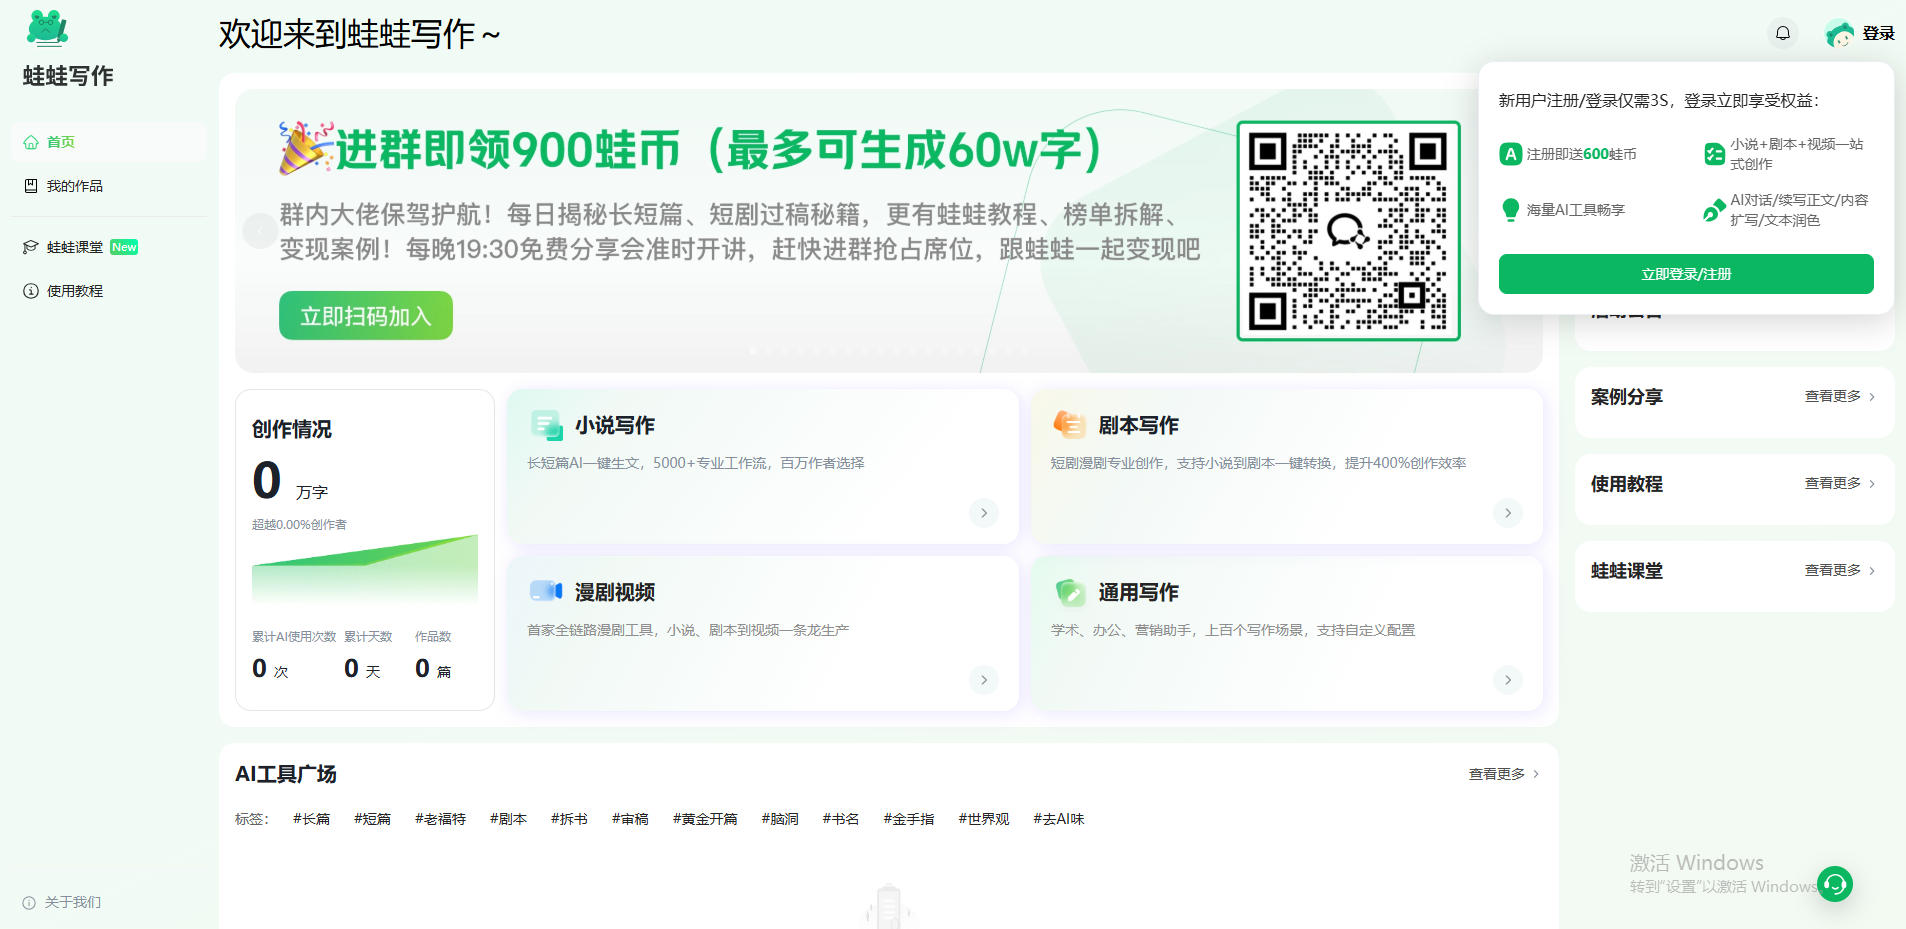Viewport: 1906px width, 929px height.
Task: Expand 案例分享 with 查看更多
Action: 1839,396
